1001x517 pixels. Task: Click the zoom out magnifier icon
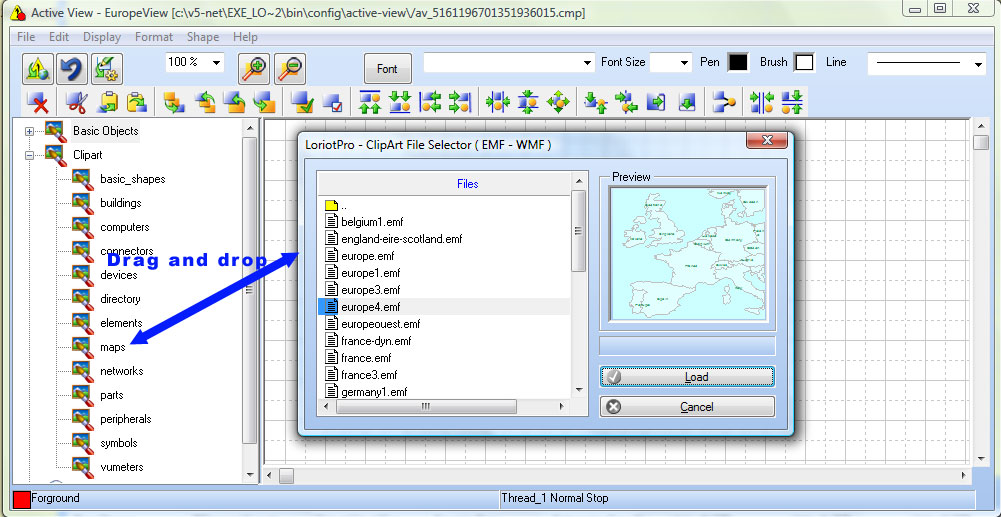290,68
